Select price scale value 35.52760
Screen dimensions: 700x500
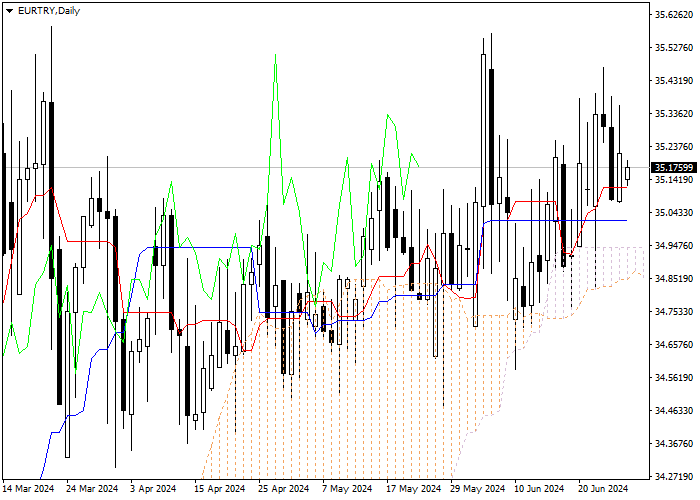tap(674, 48)
